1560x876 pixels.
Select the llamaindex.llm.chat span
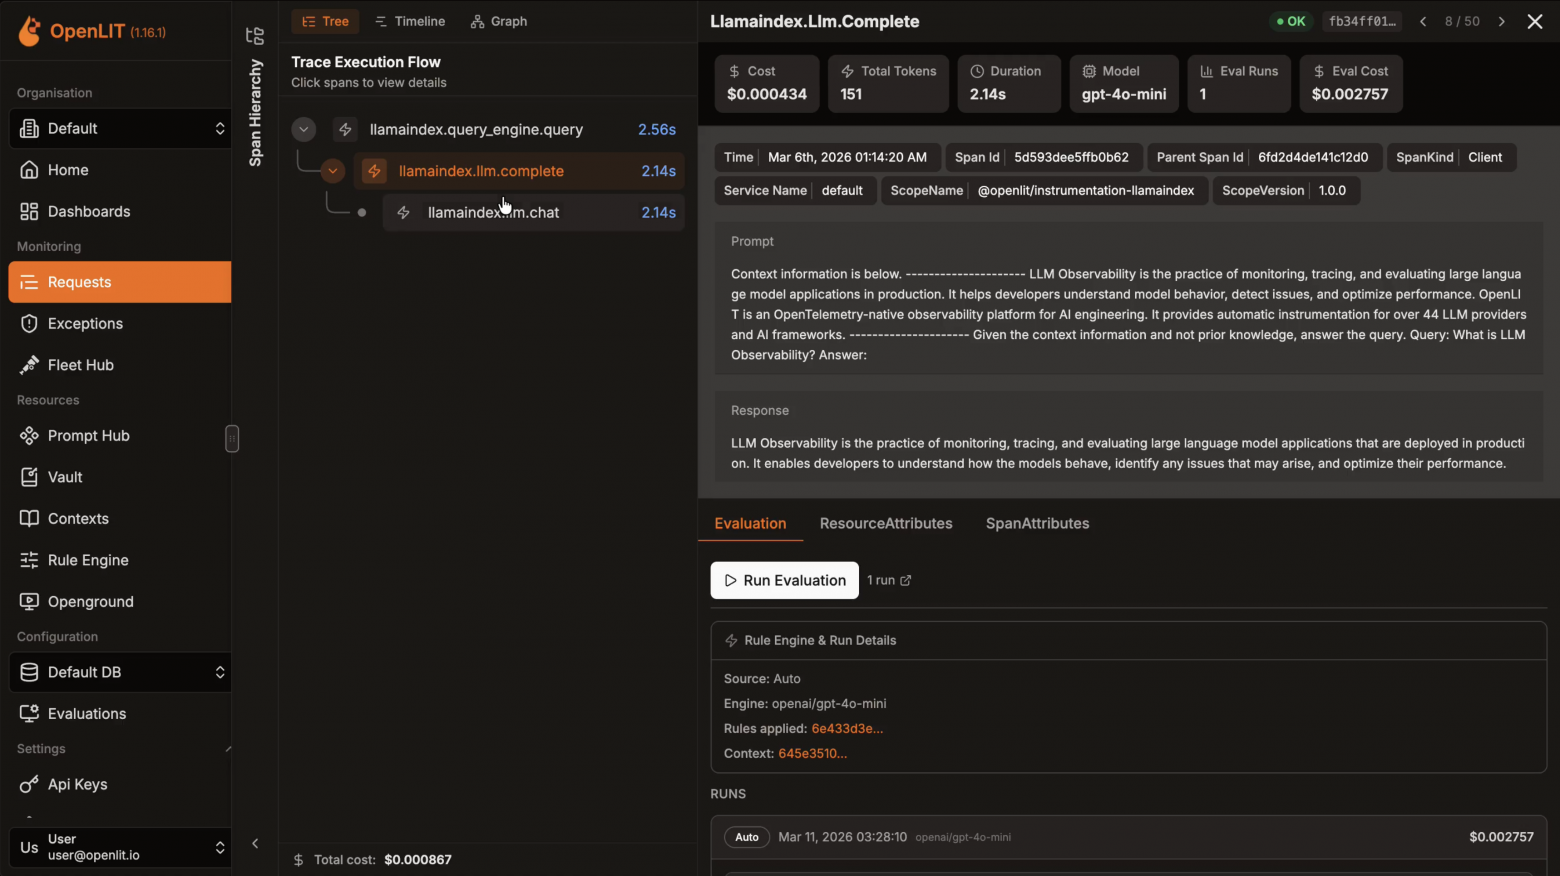[x=493, y=212]
